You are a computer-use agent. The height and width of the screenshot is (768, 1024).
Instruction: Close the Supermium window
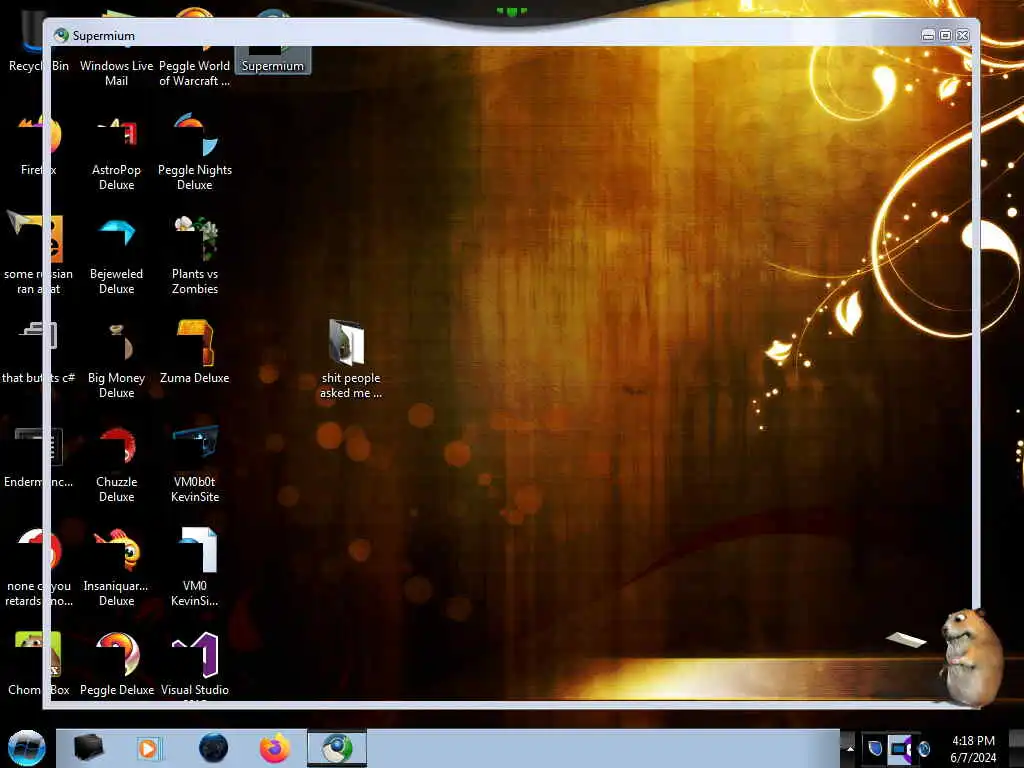[x=963, y=35]
